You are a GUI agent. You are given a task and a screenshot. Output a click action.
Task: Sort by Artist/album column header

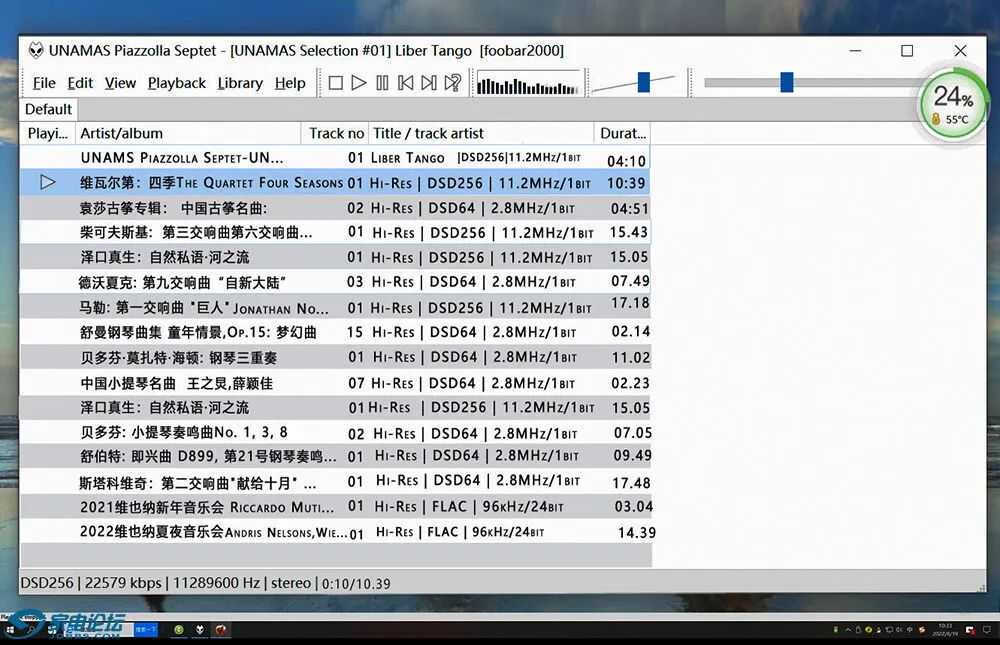coord(188,133)
